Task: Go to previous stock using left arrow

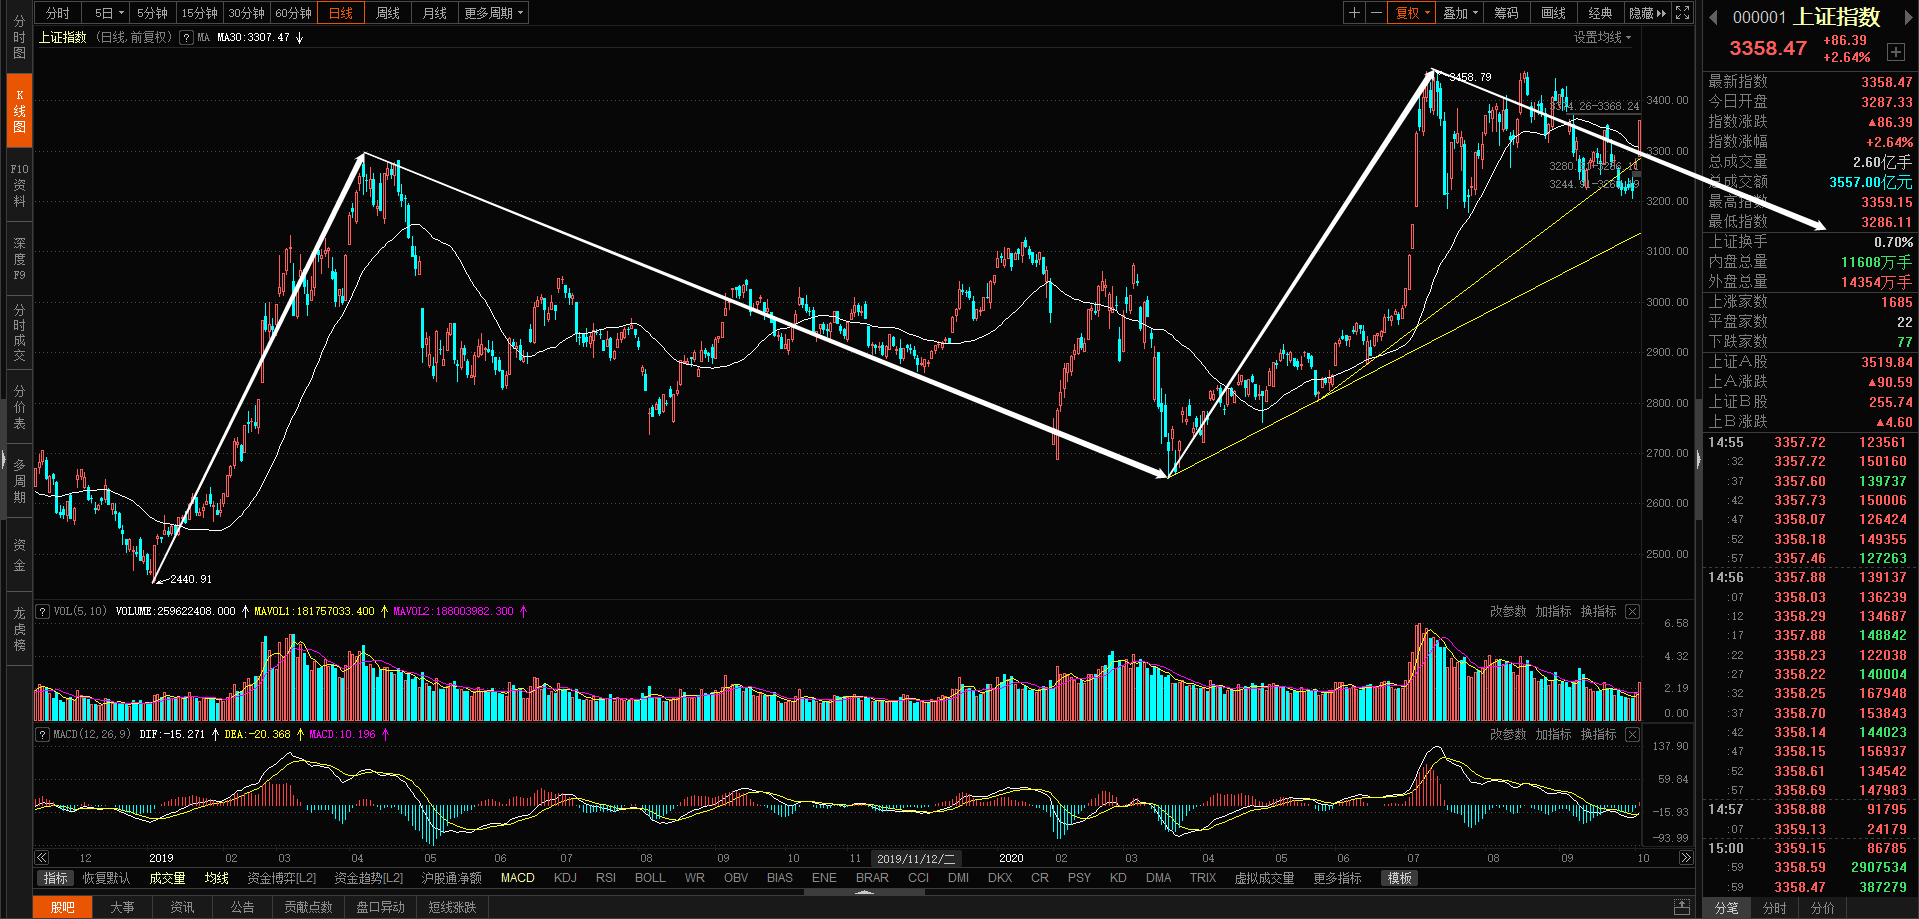Action: [x=1713, y=17]
